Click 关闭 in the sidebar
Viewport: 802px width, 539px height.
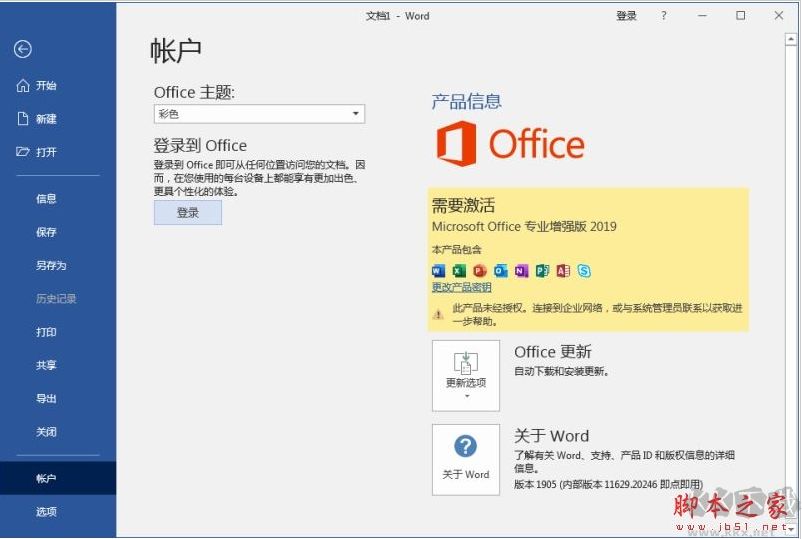pyautogui.click(x=46, y=432)
